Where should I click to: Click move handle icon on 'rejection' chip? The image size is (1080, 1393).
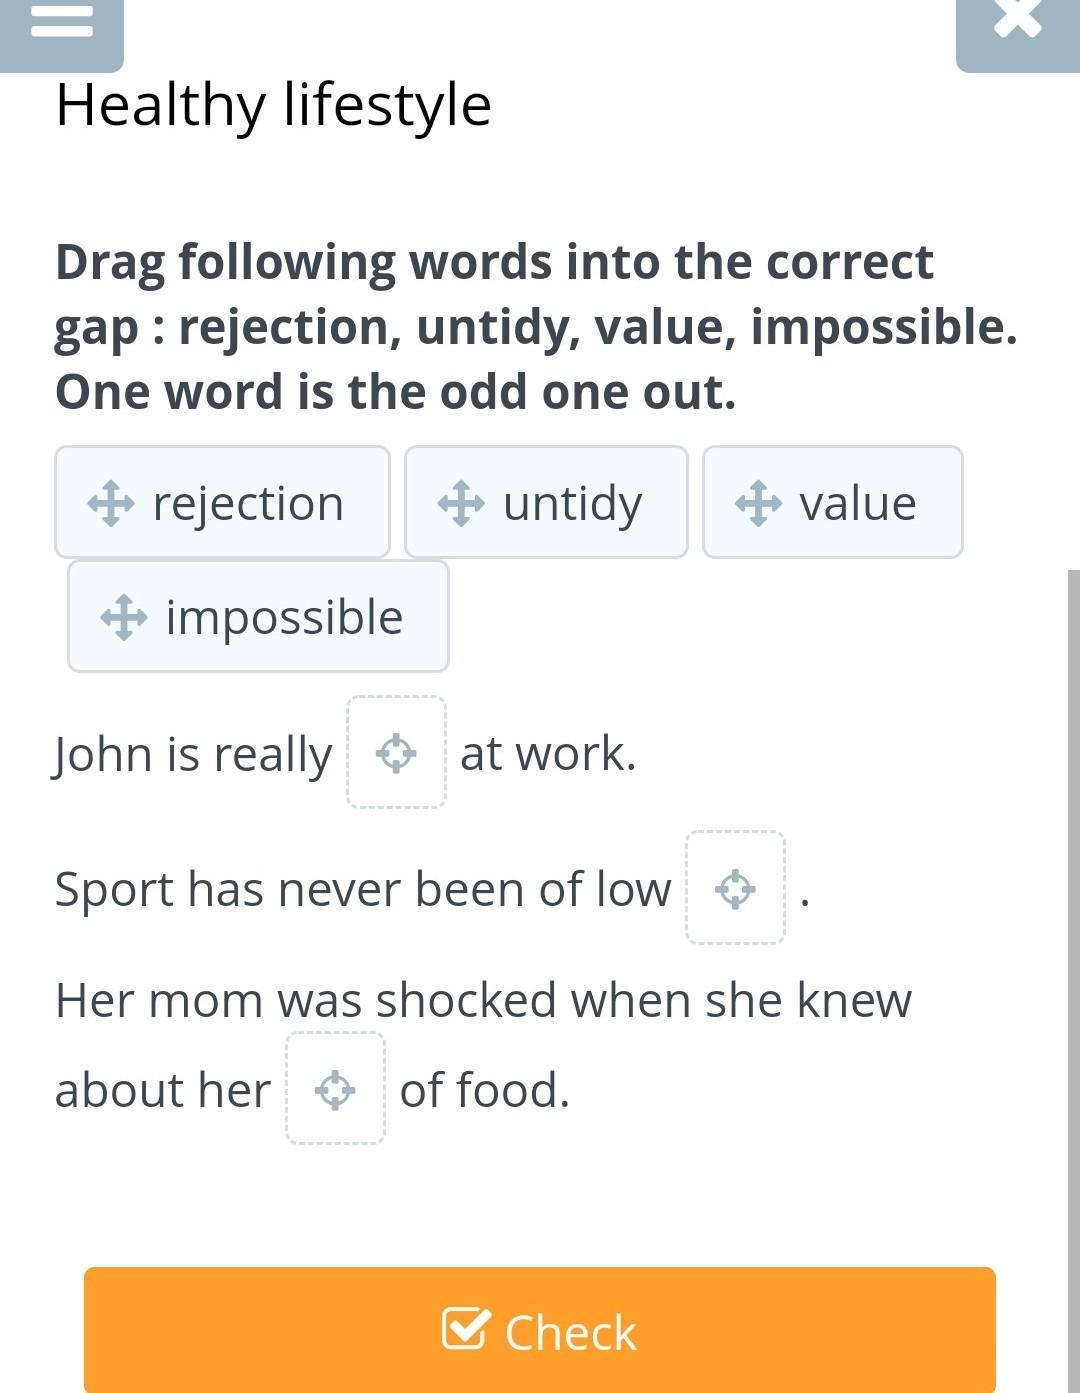pyautogui.click(x=110, y=503)
